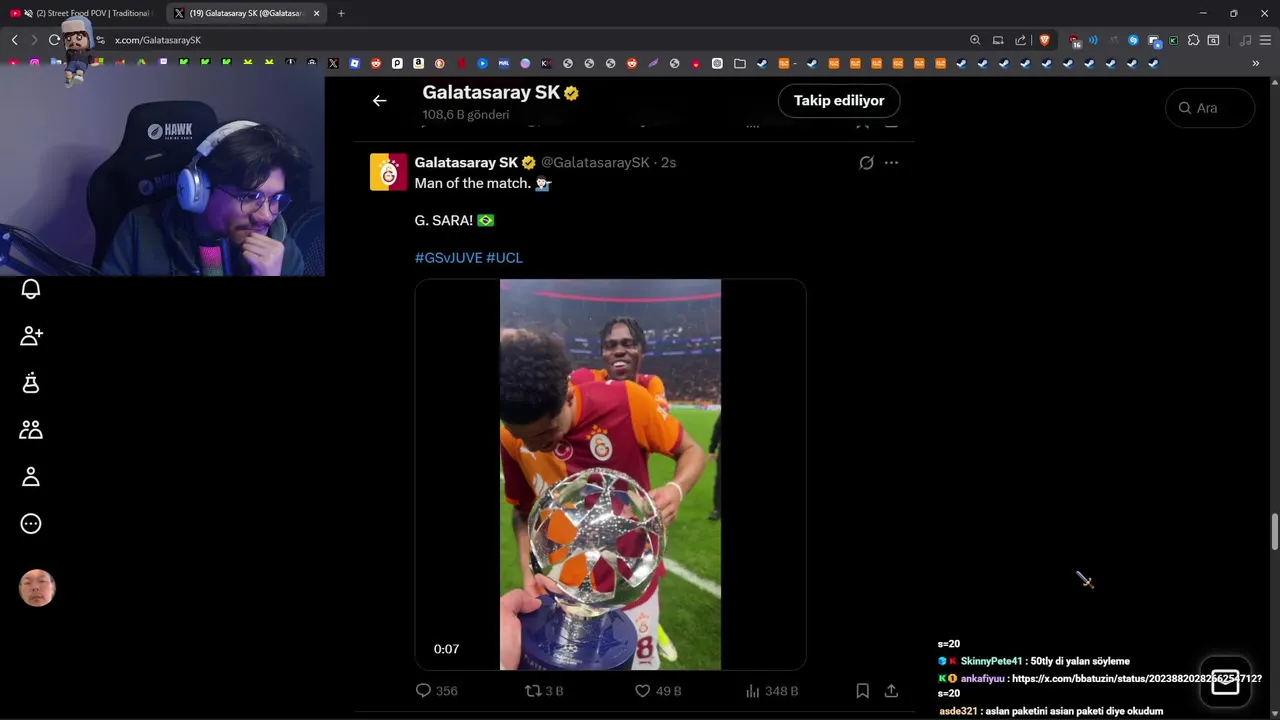Screen dimensions: 1280x720
Task: Open the bbatuzin link in ankafiyuu's chat message
Action: pos(1137,678)
